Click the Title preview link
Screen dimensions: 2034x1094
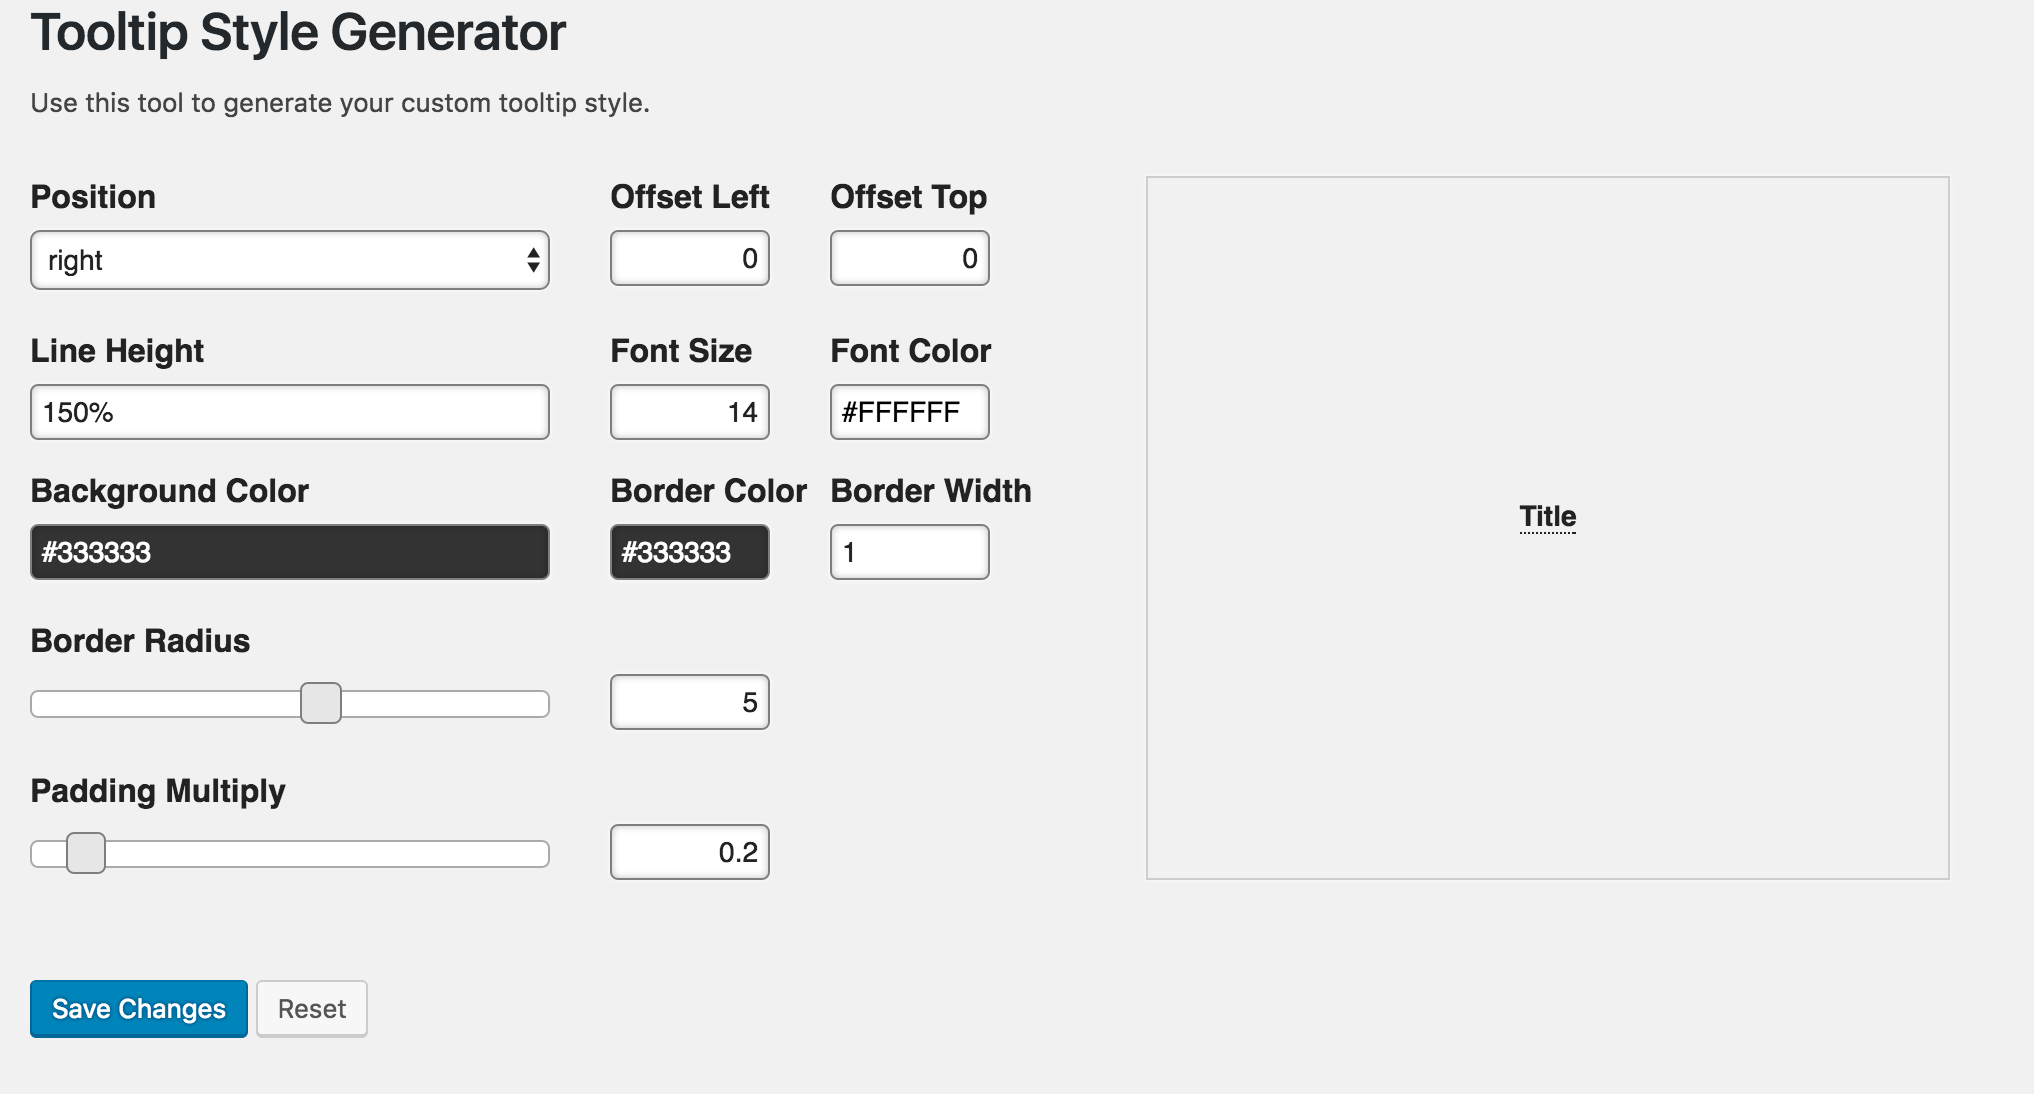tap(1548, 517)
